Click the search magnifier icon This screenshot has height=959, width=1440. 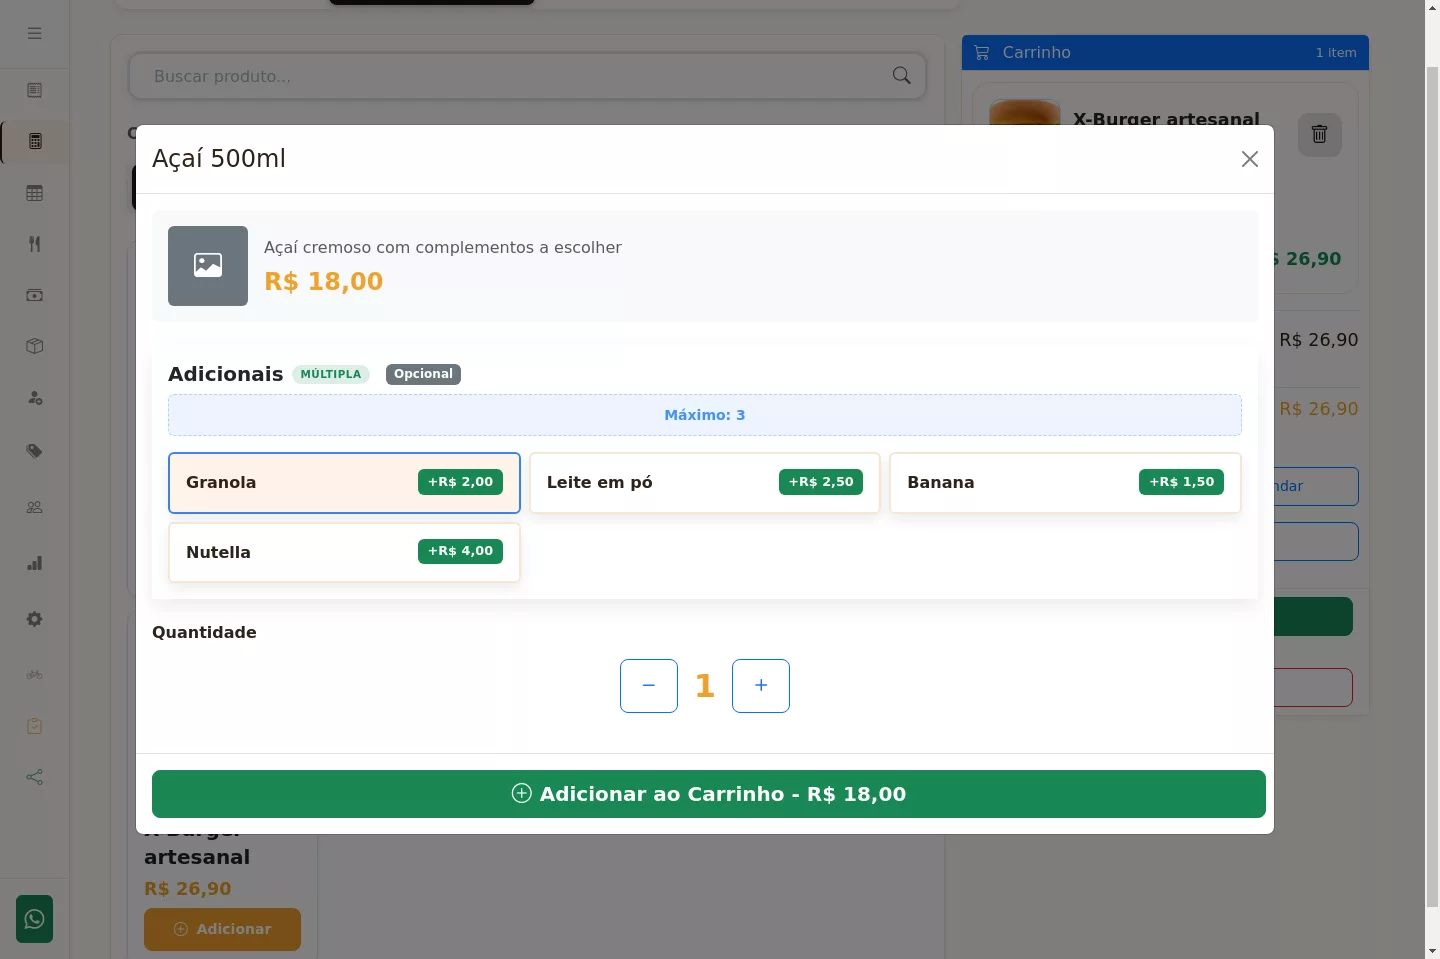[901, 76]
